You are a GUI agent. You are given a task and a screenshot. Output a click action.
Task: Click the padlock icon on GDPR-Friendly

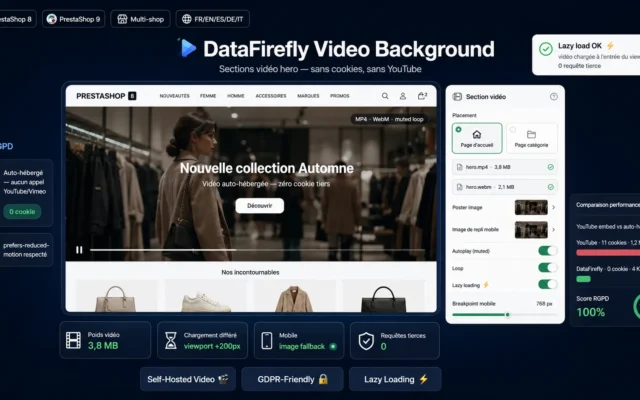[x=323, y=379]
